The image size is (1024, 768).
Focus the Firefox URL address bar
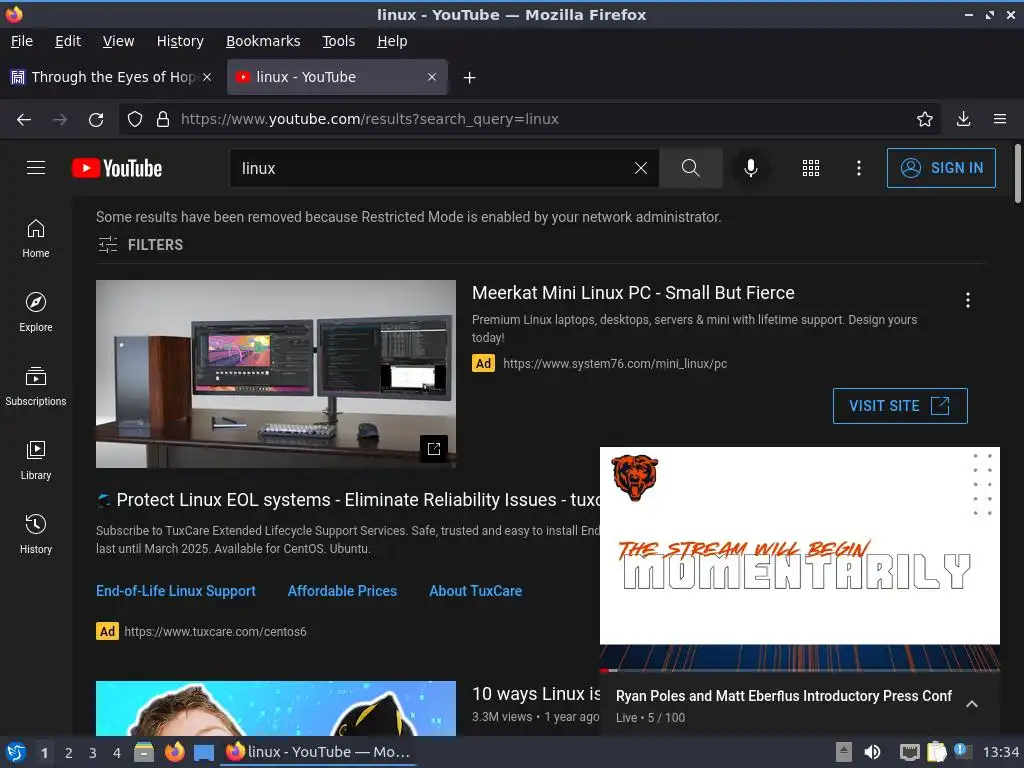click(x=529, y=119)
